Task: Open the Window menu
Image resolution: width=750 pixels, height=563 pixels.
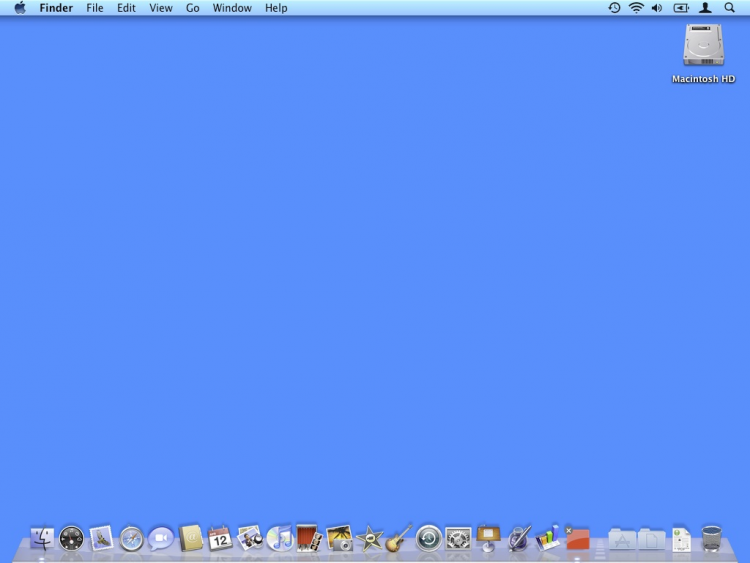Action: pyautogui.click(x=232, y=8)
